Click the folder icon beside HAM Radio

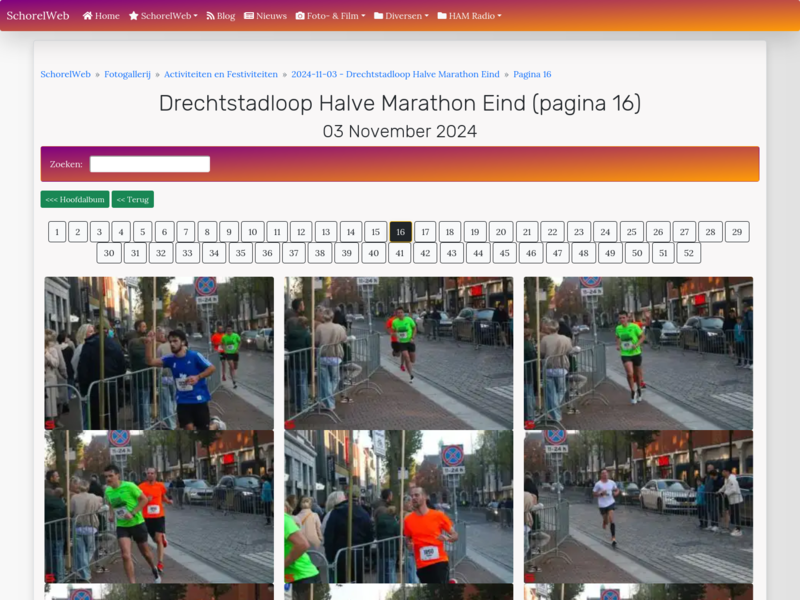(x=442, y=16)
